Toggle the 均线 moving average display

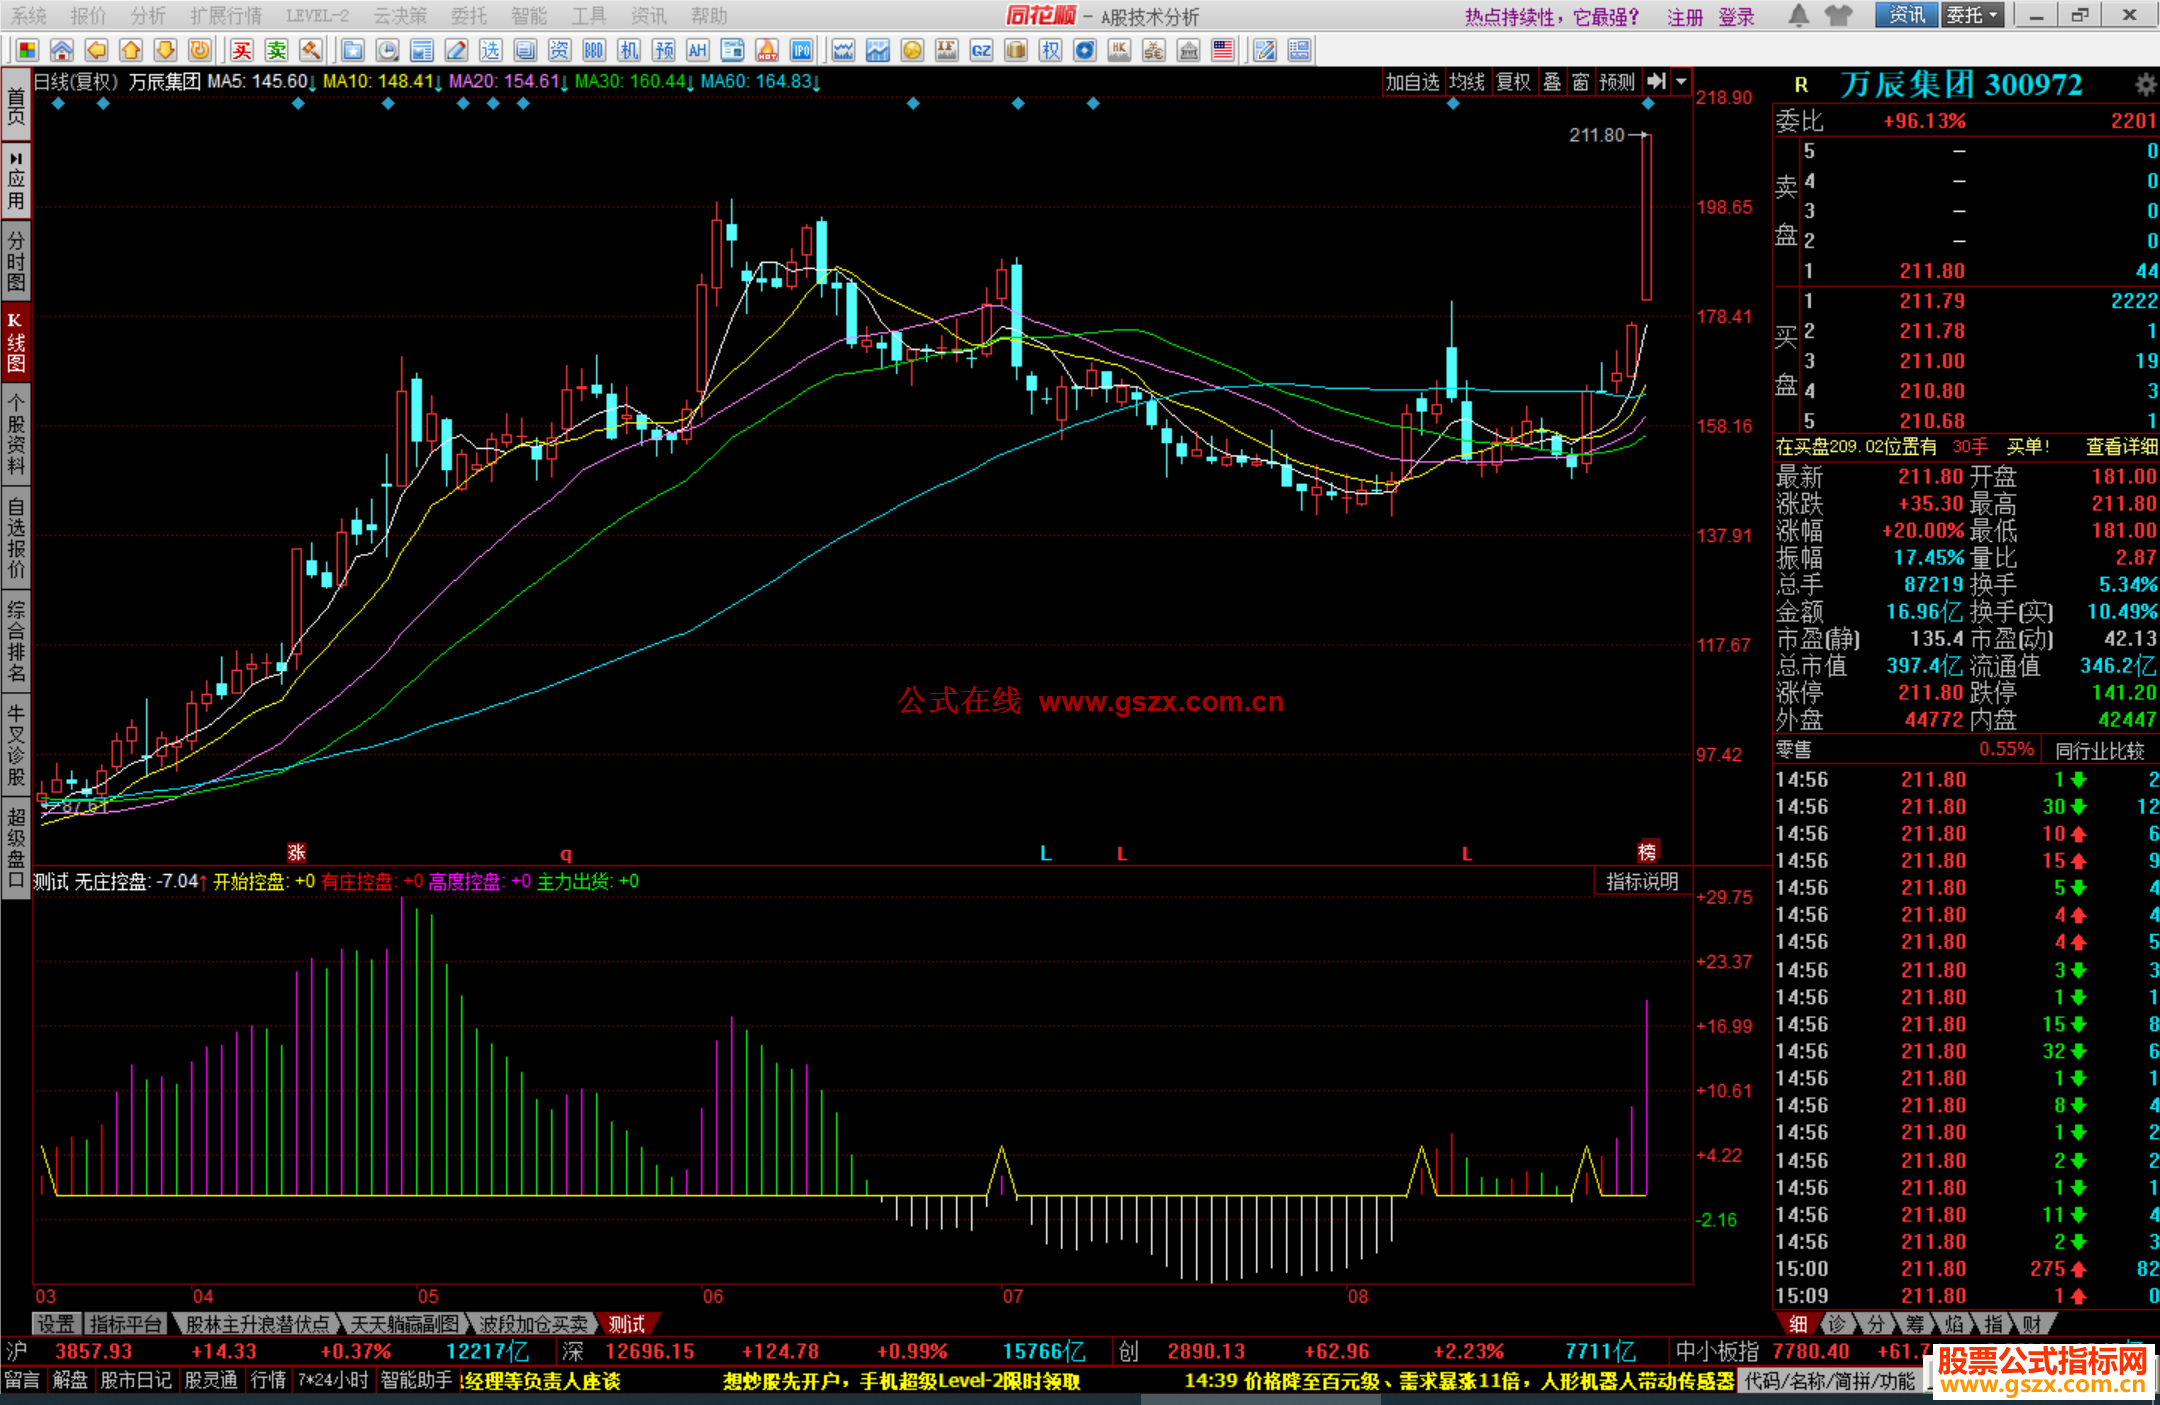(x=1467, y=82)
